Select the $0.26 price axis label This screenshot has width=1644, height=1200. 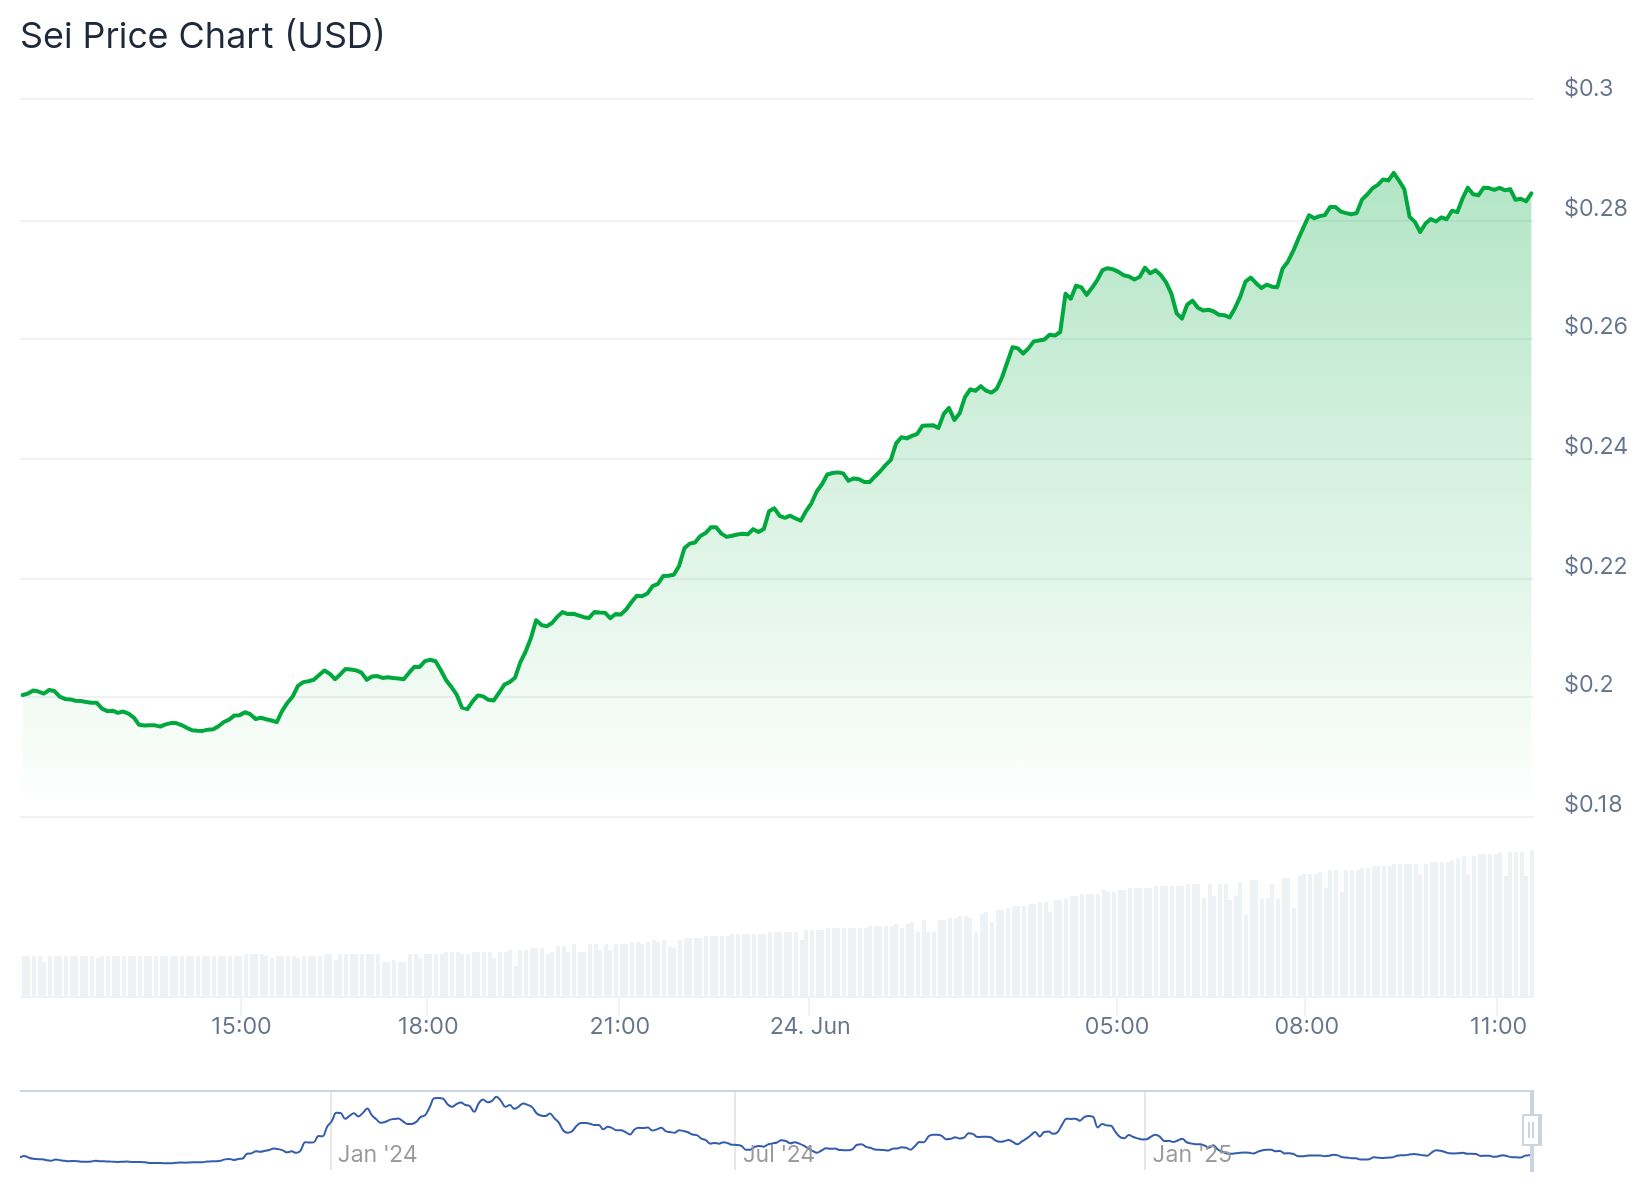coord(1595,326)
